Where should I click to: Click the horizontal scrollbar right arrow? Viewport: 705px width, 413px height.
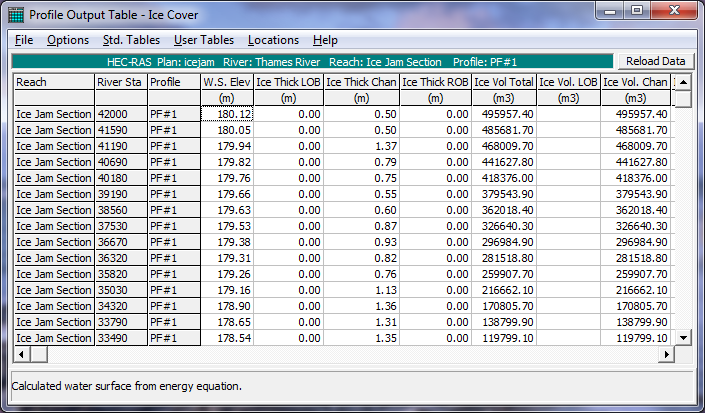tap(666, 355)
